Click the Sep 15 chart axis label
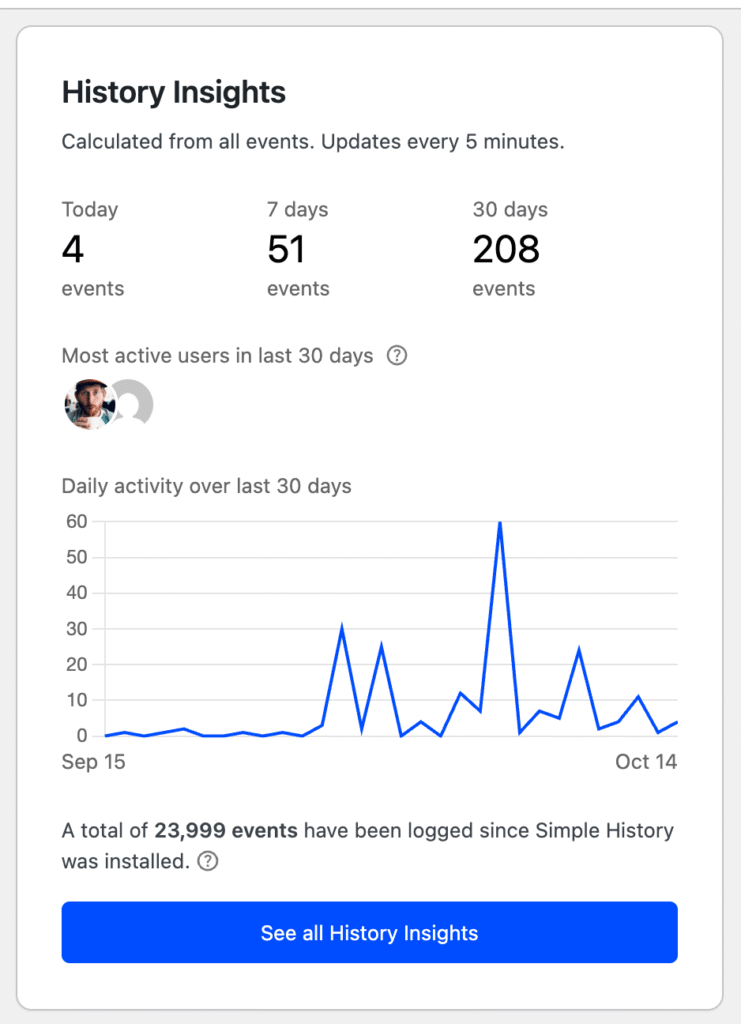Screen dimensions: 741x1024 tap(93, 762)
